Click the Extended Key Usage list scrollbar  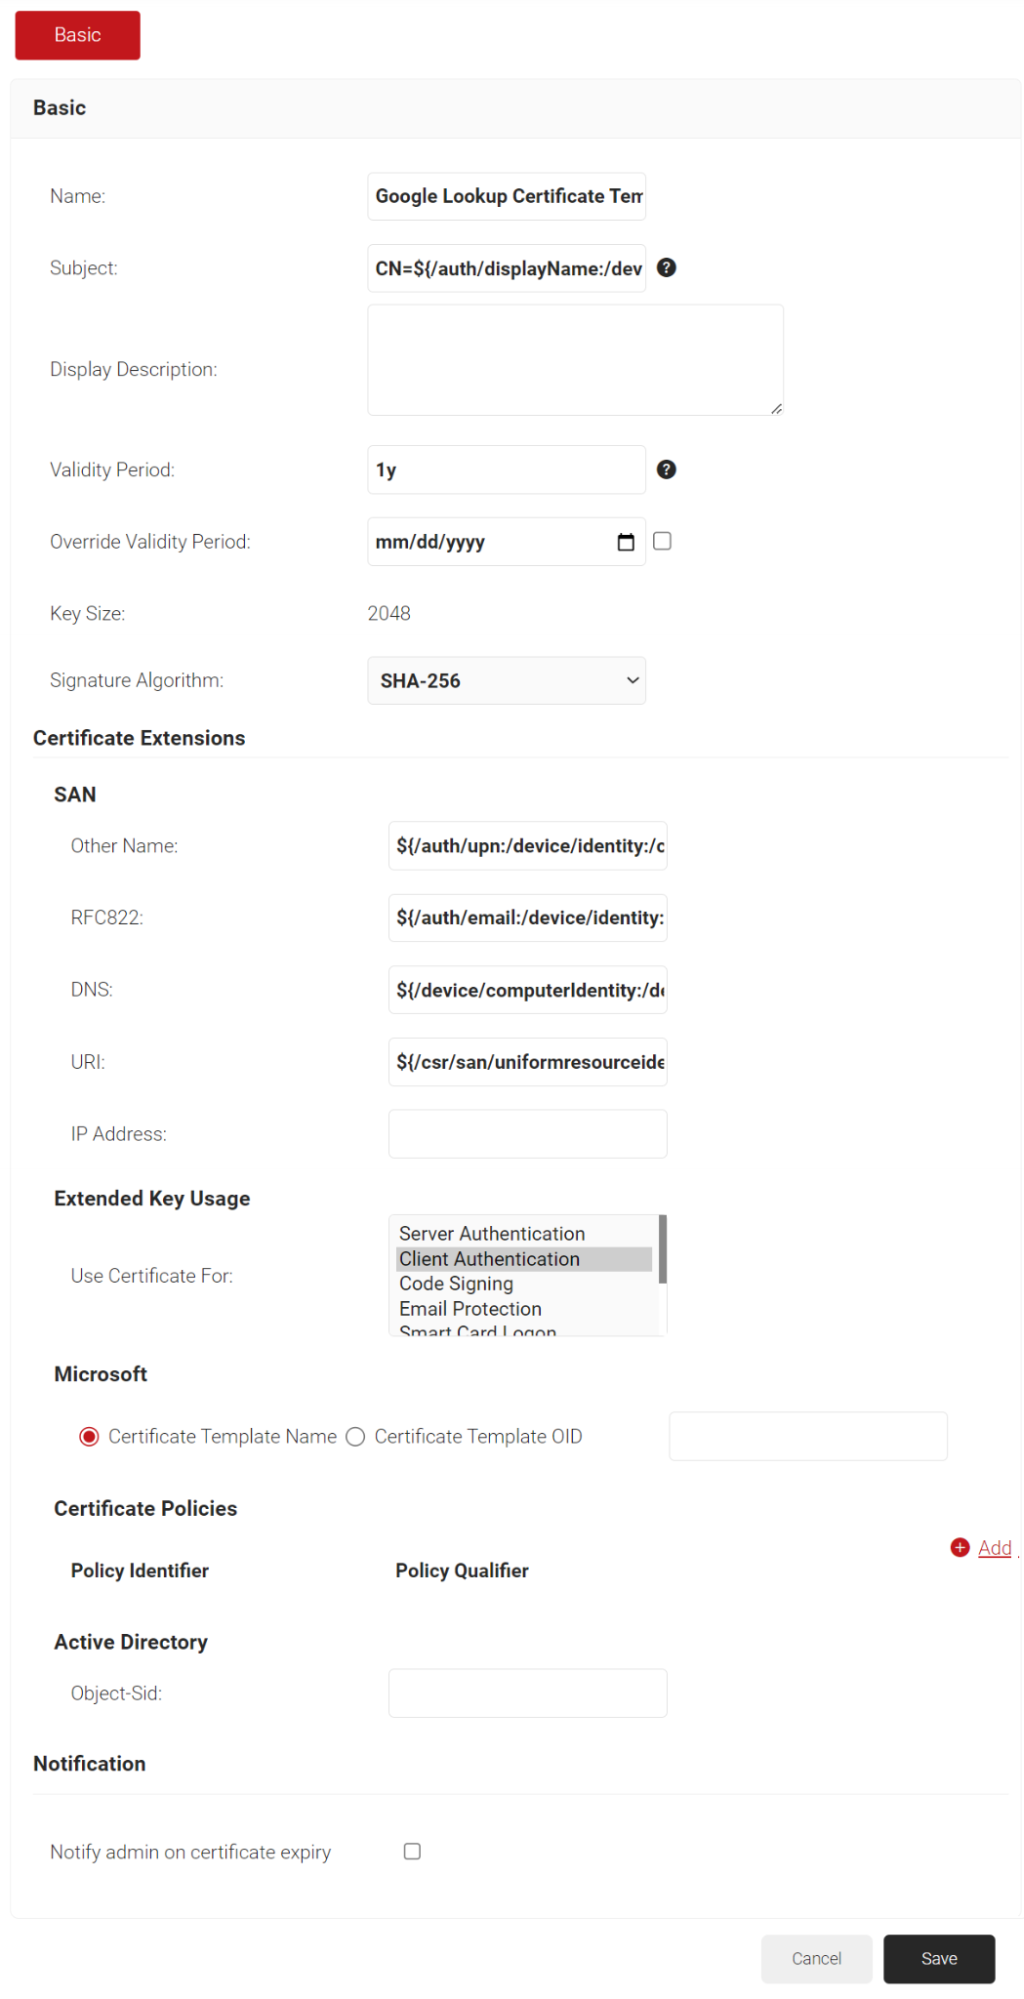tap(662, 1250)
